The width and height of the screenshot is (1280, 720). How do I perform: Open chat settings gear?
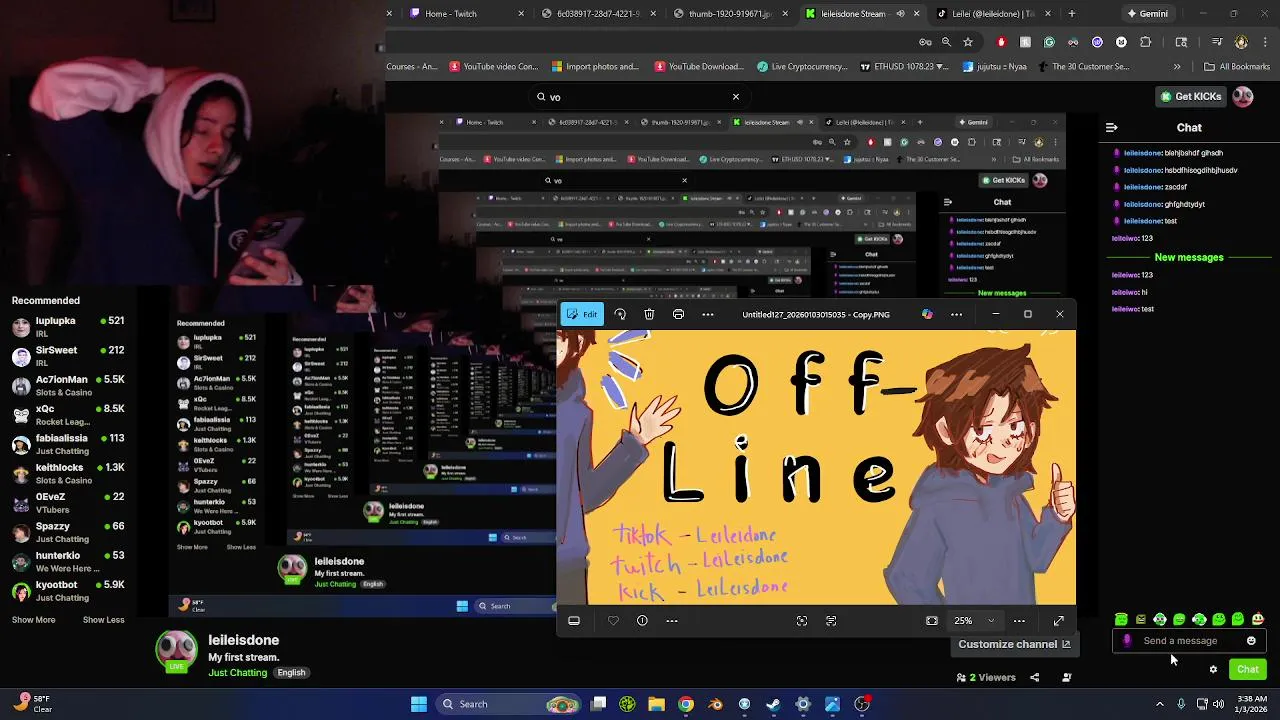(x=1213, y=669)
